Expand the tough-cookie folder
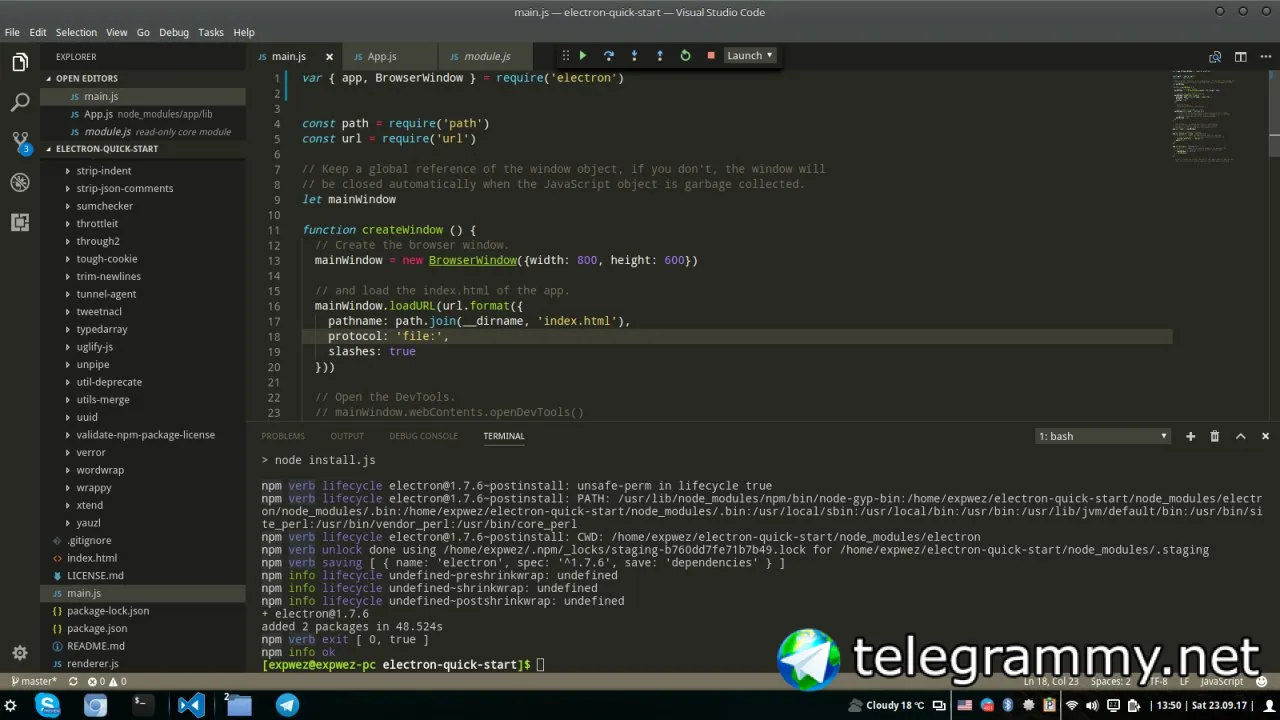The height and width of the screenshot is (720, 1280). coord(143,259)
